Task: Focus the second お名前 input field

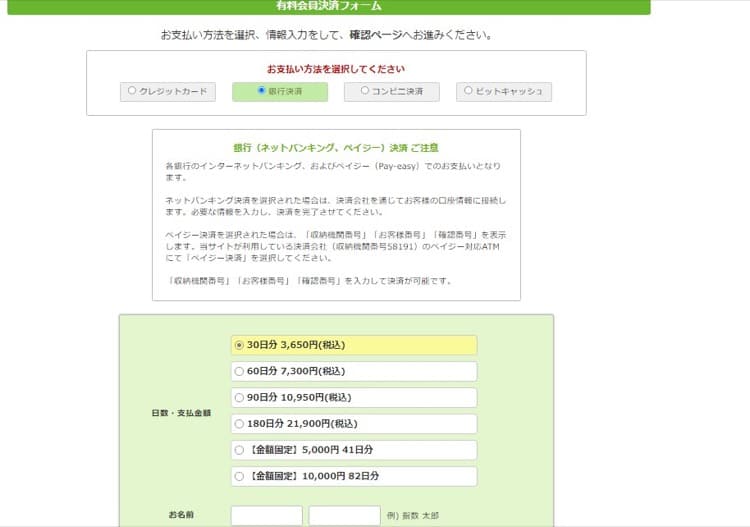Action: pyautogui.click(x=344, y=515)
